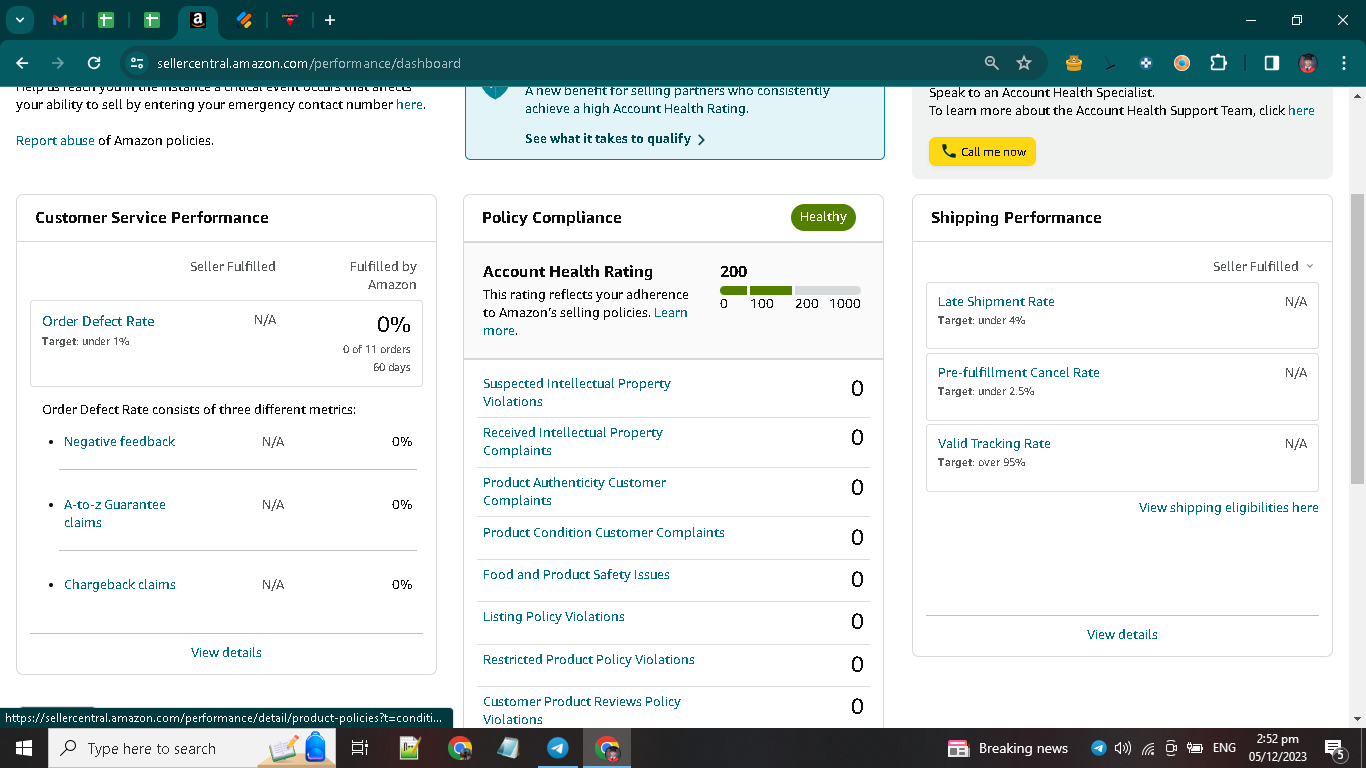Open the Order Defect Rate link
The image size is (1366, 768).
[98, 321]
